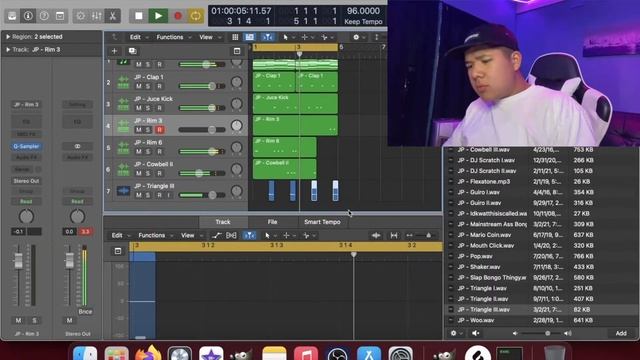Screen dimensions: 640x360
Task: Open tracks area gear settings icon
Action: 356,37
